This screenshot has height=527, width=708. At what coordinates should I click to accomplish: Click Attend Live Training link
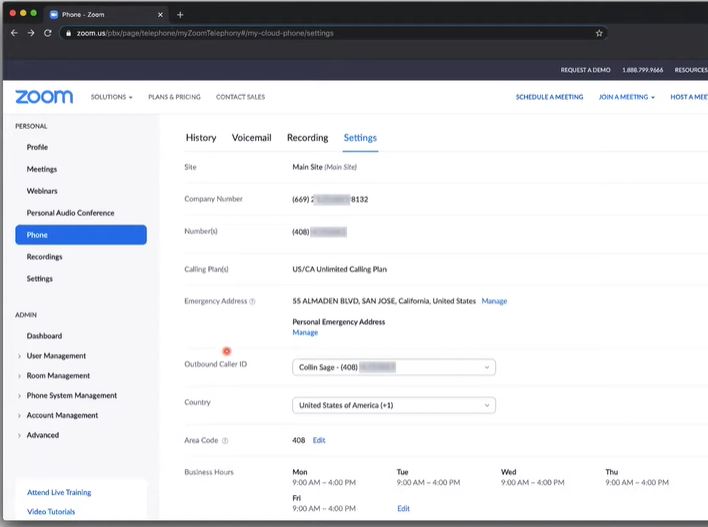59,493
